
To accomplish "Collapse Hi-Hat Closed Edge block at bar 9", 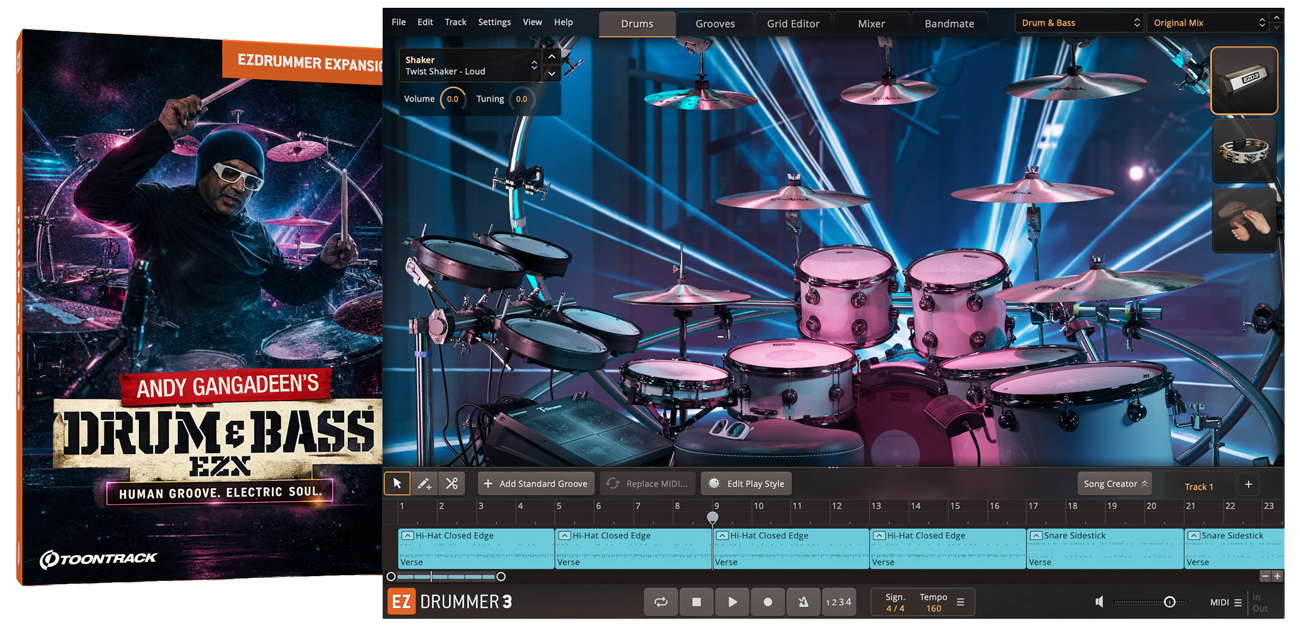I will tap(722, 536).
